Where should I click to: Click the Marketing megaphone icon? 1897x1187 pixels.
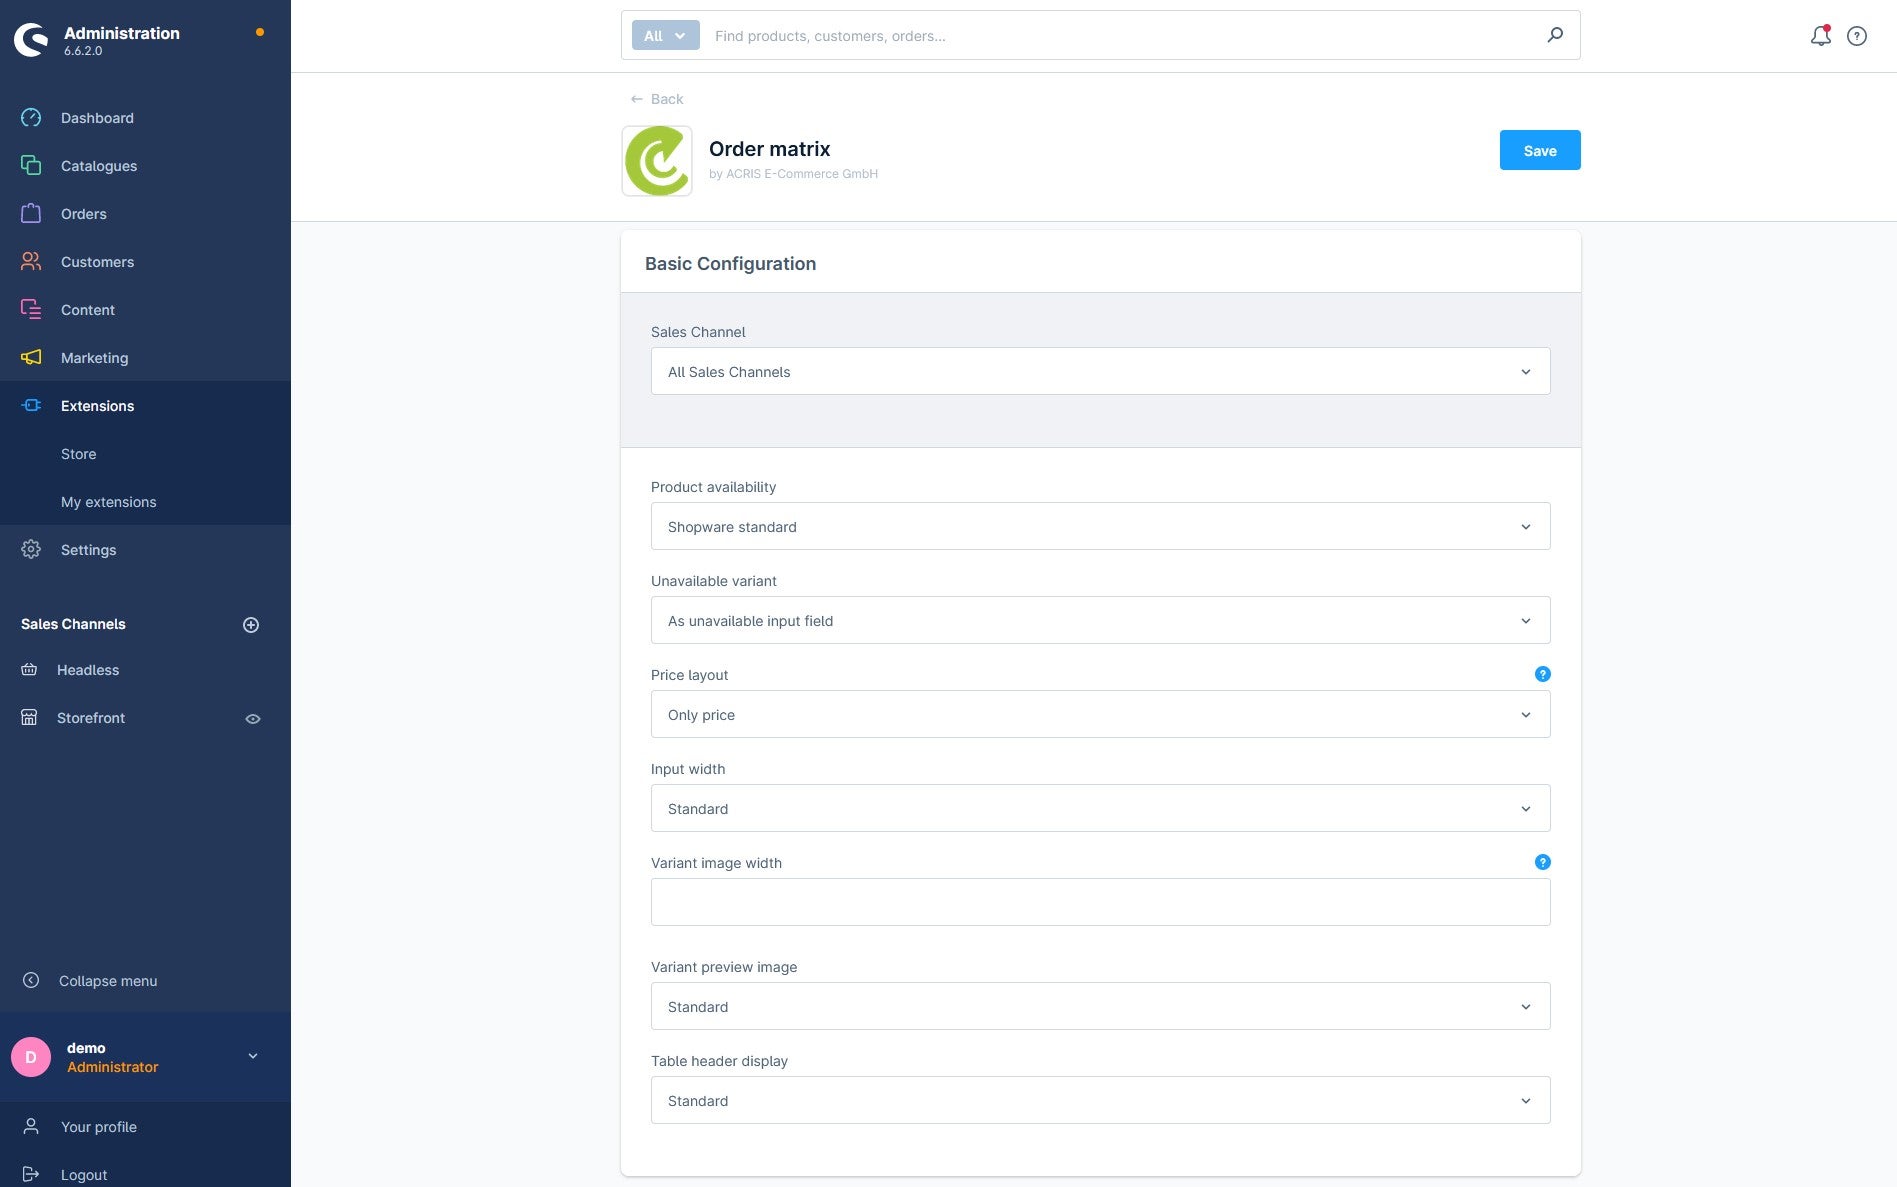point(31,358)
